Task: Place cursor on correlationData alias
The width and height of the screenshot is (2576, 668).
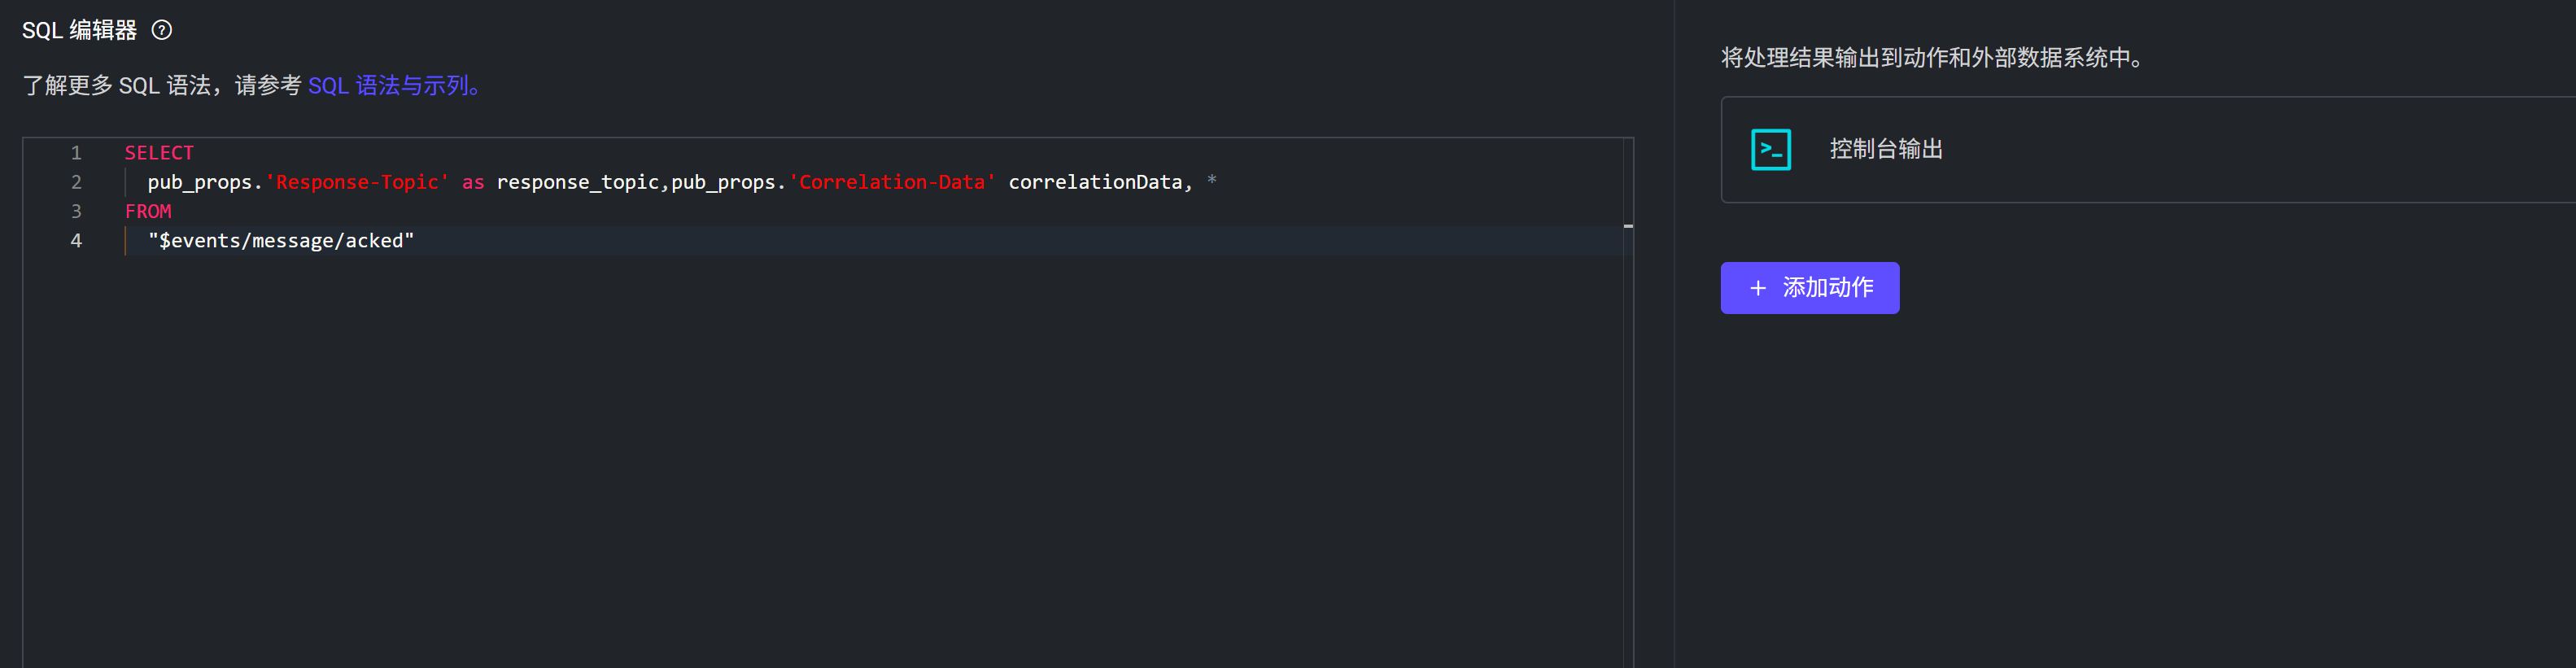Action: (1094, 182)
